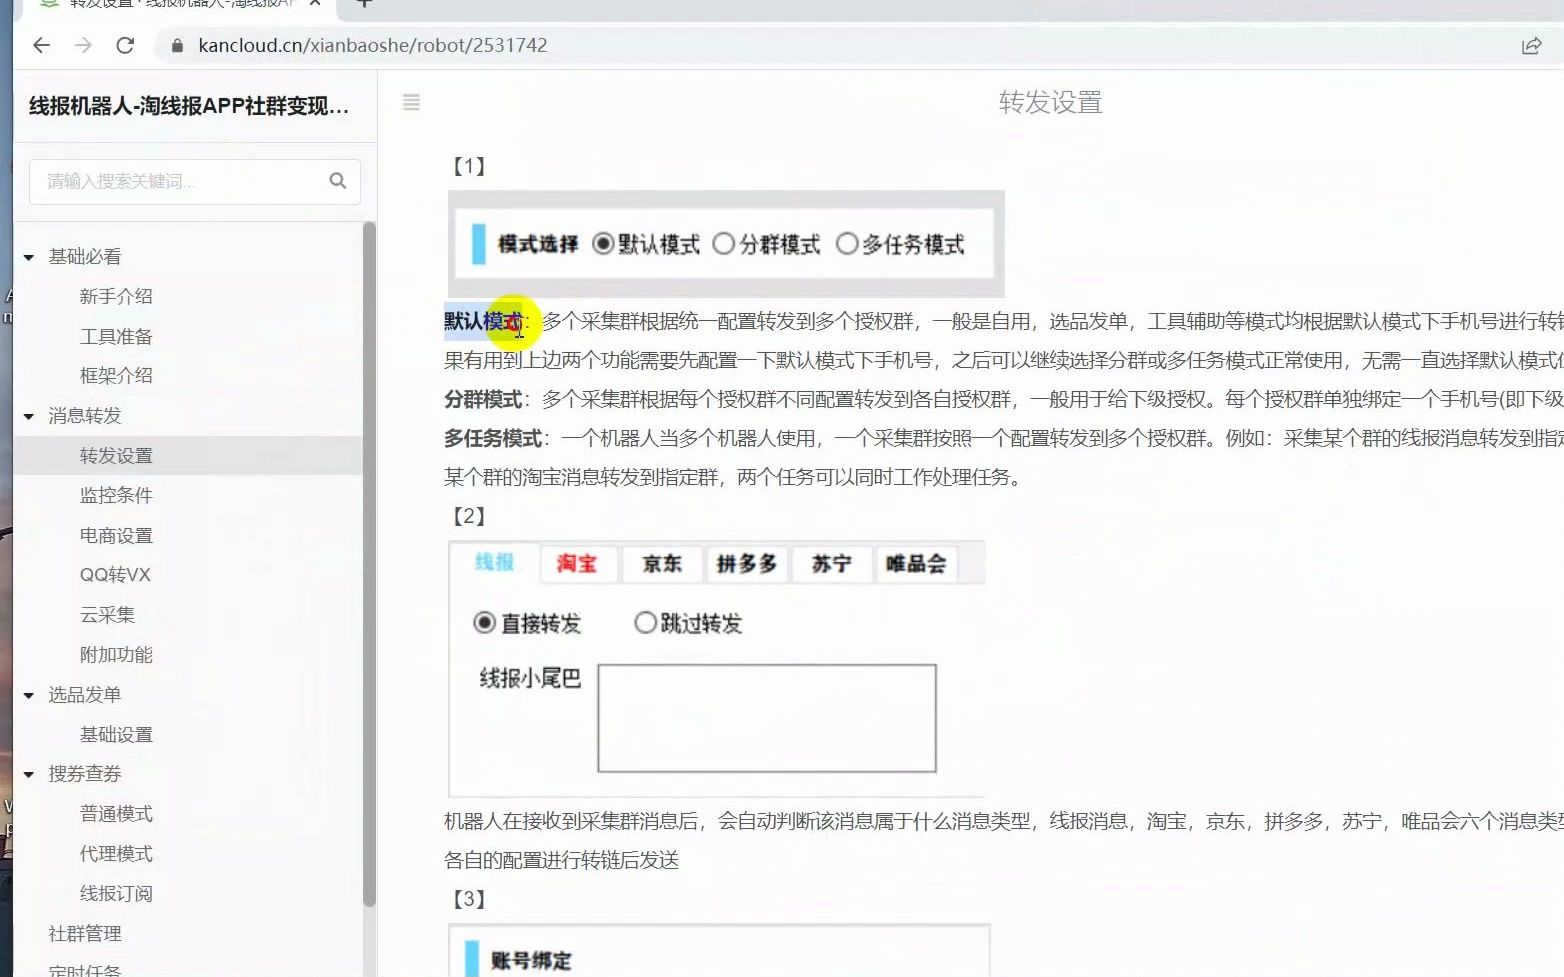Switch to the 京东 tab
Screen dimensions: 1564x977
tap(662, 564)
